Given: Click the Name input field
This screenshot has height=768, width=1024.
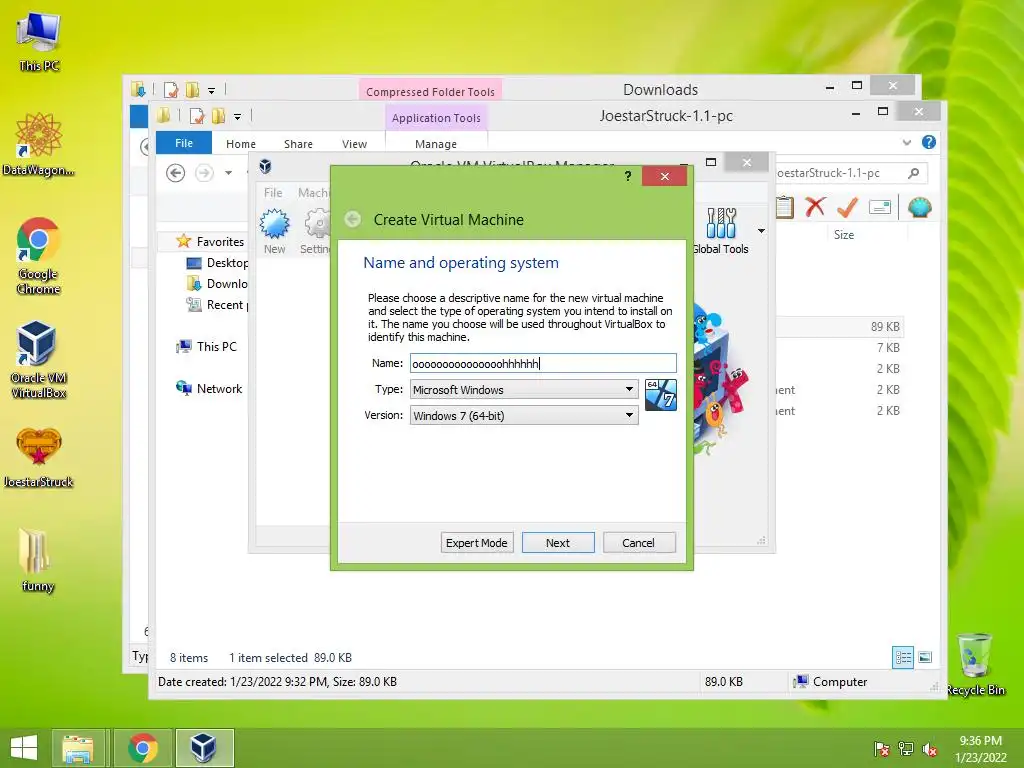Looking at the screenshot, I should pyautogui.click(x=543, y=363).
